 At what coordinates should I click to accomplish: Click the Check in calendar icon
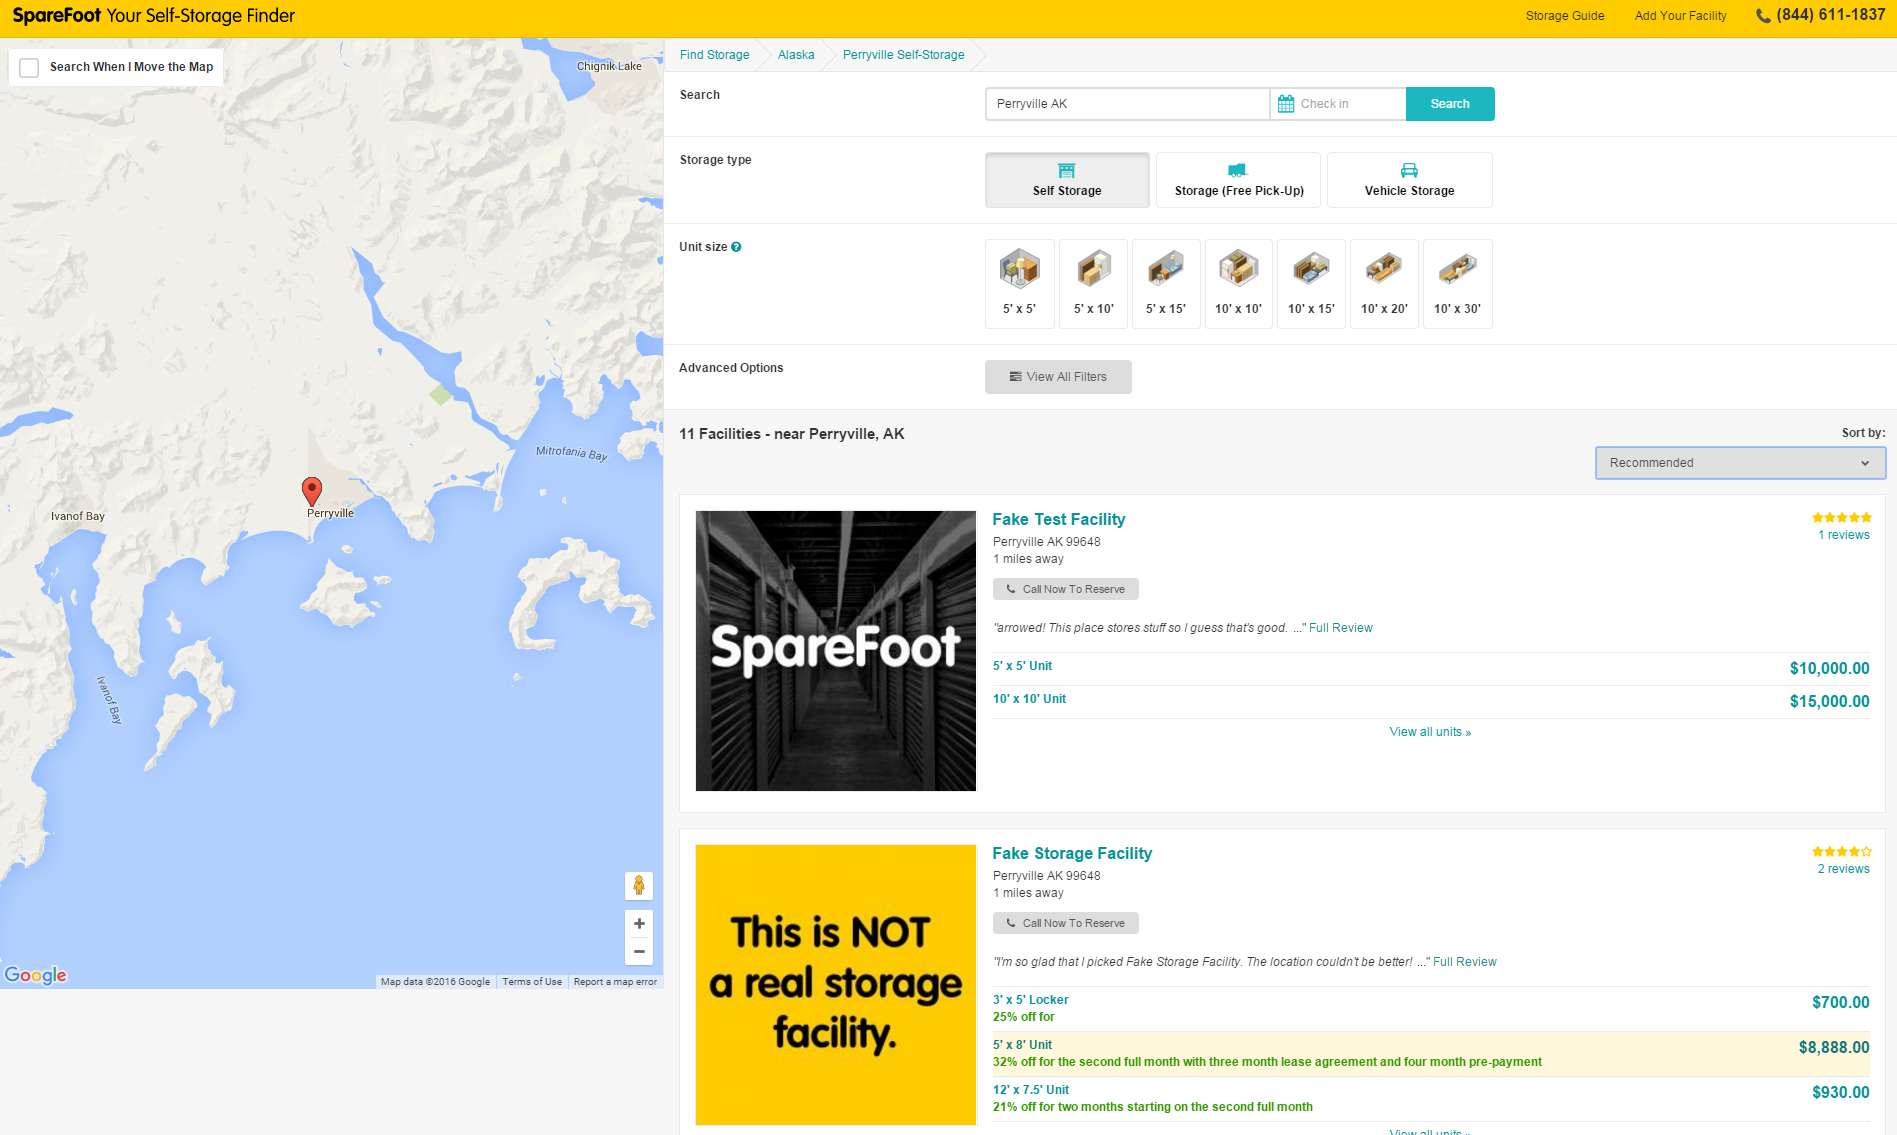[x=1286, y=104]
